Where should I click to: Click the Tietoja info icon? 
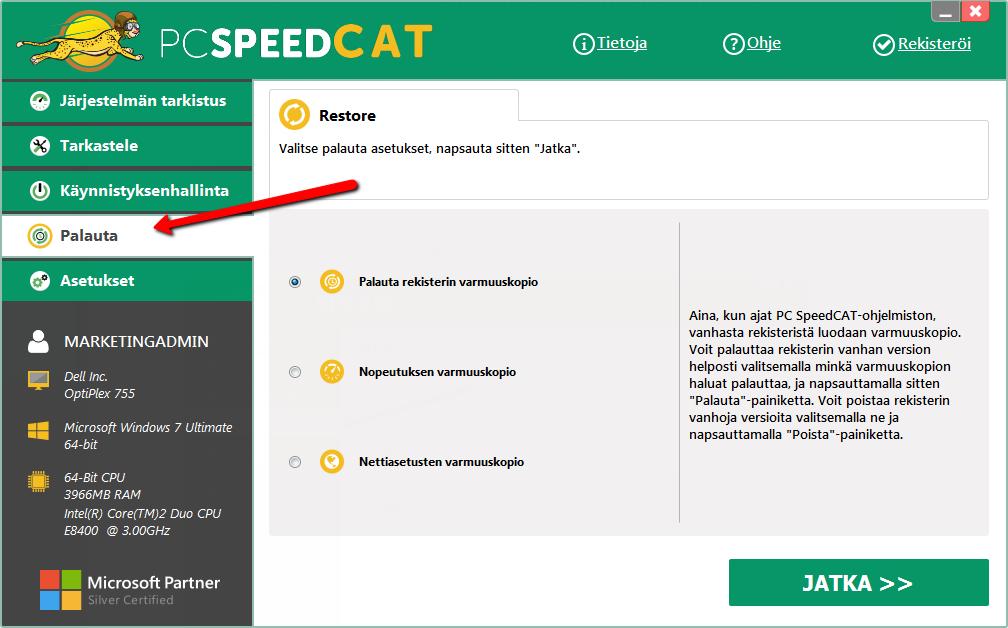(583, 44)
